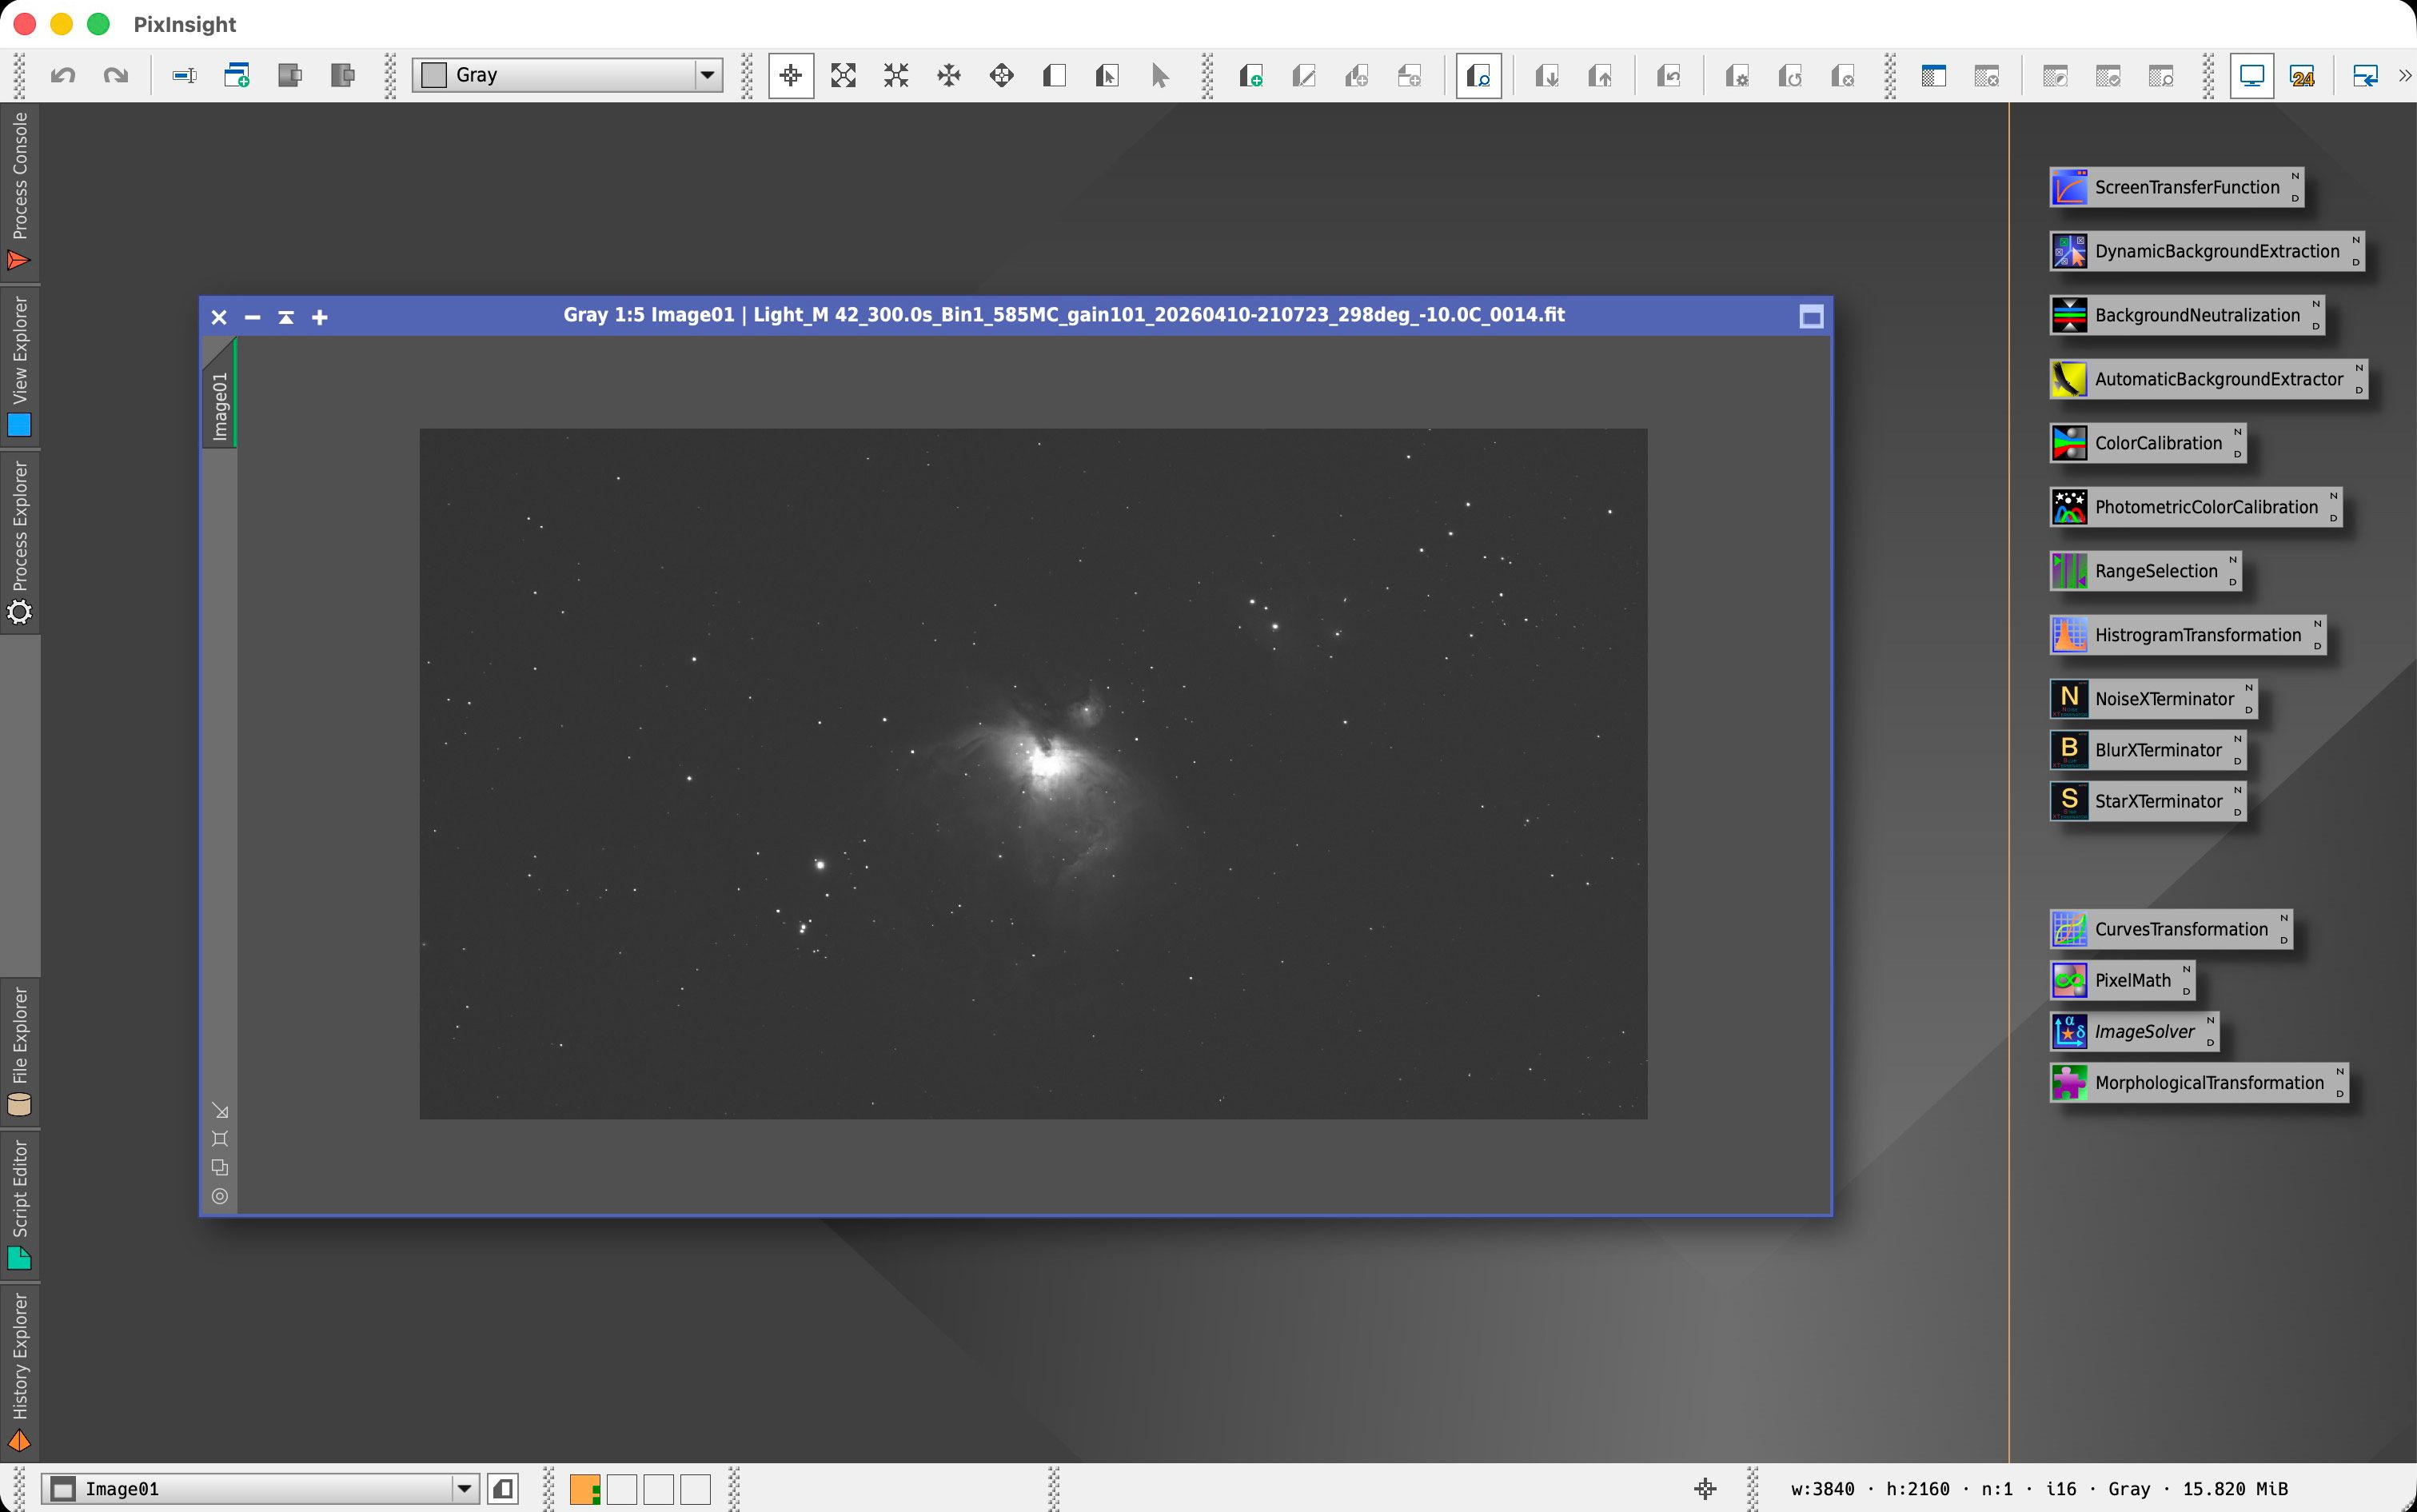The height and width of the screenshot is (1512, 2417).
Task: Open the Gray color space dropdown
Action: click(x=567, y=75)
